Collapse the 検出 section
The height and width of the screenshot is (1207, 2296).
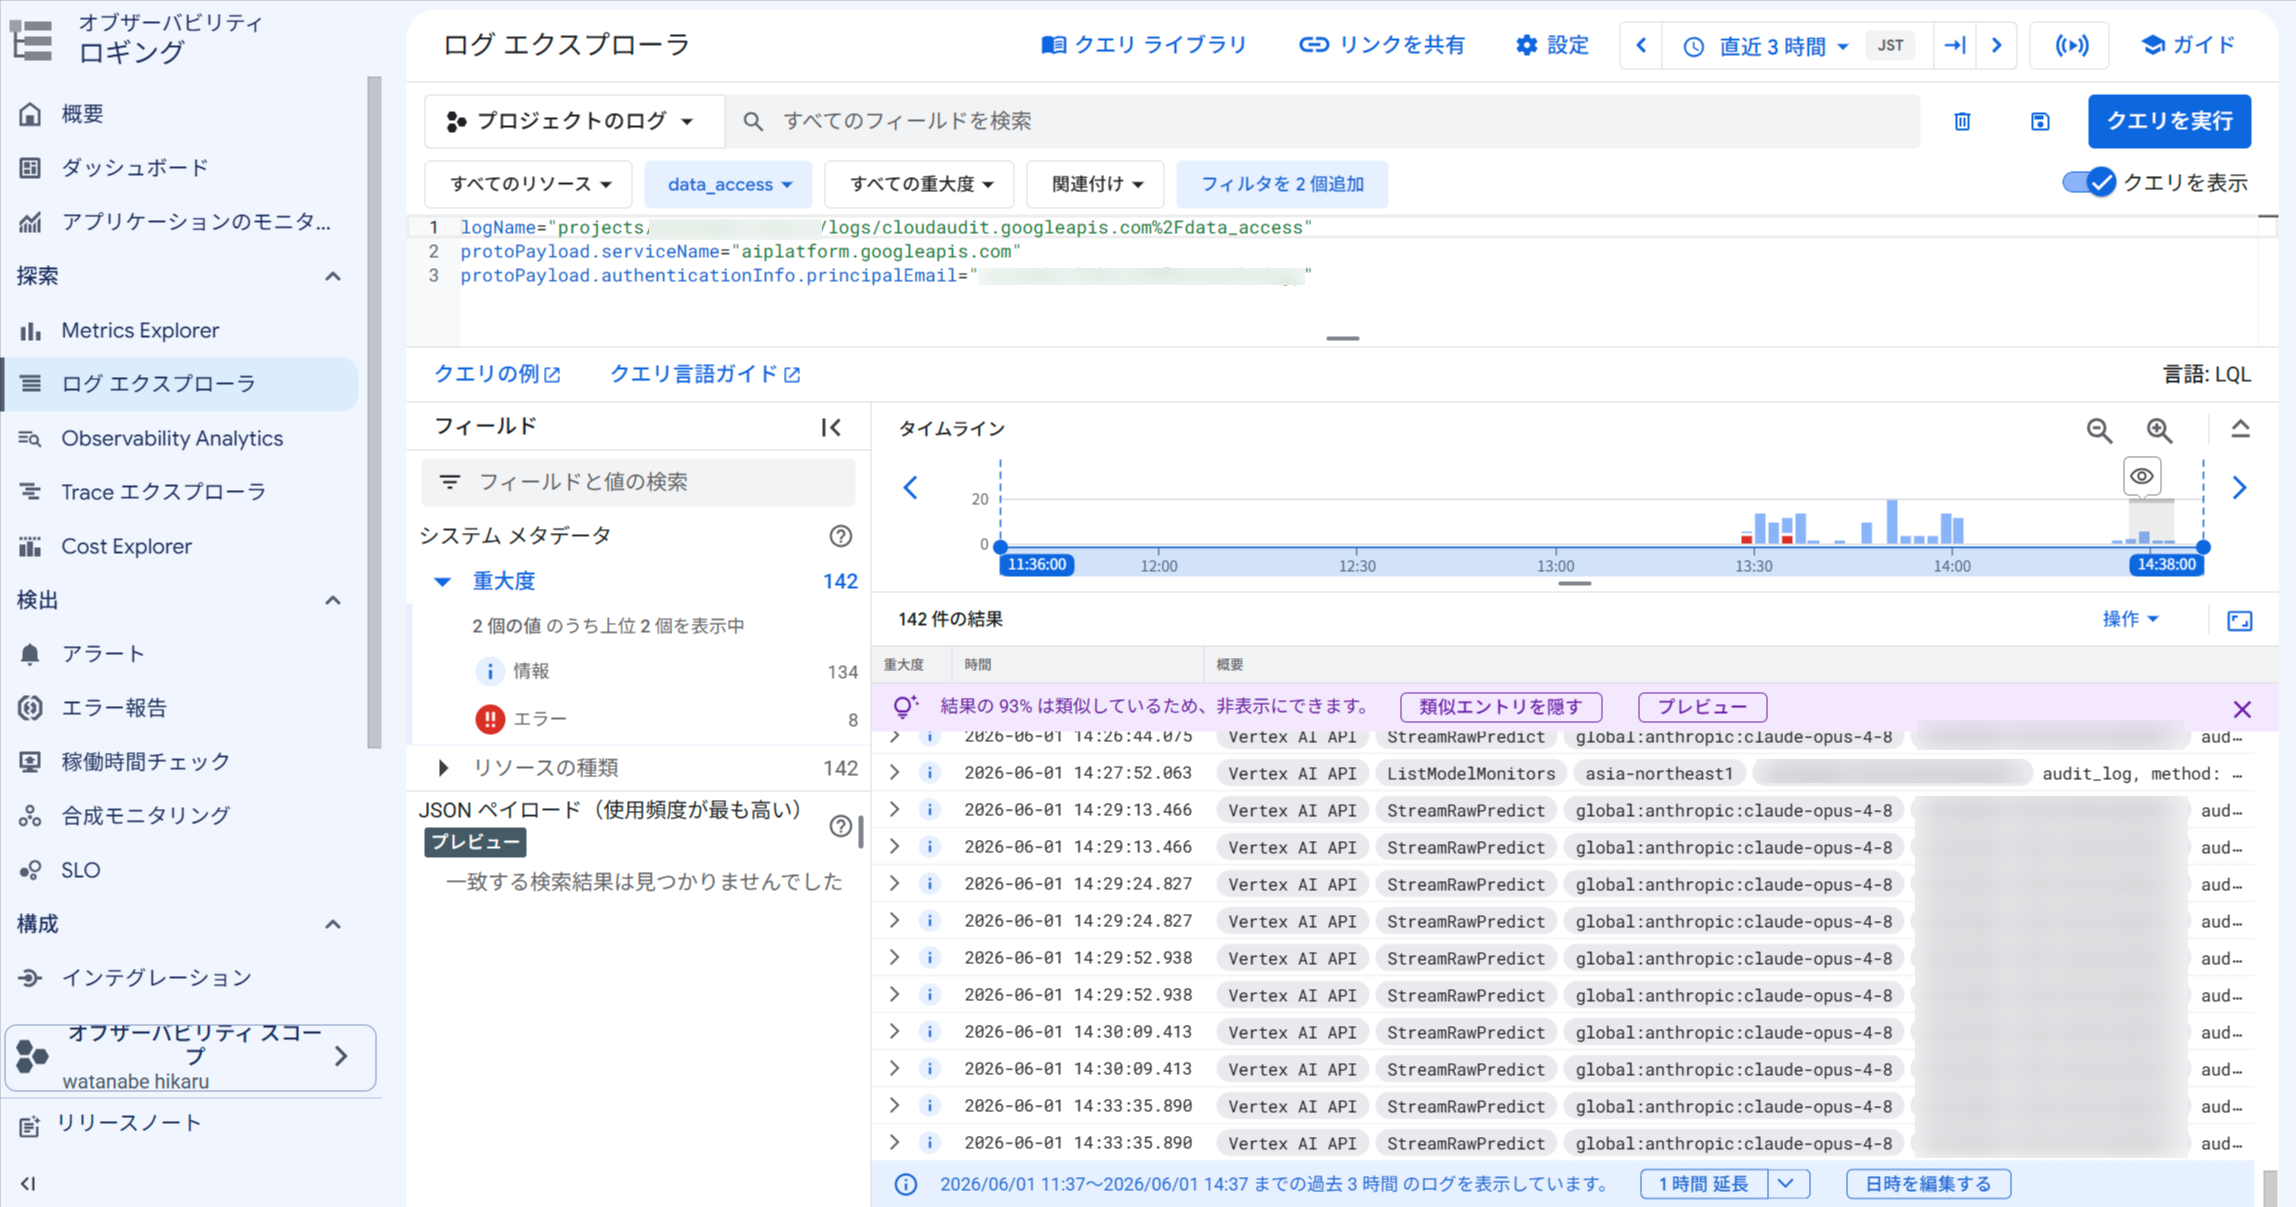click(x=333, y=600)
